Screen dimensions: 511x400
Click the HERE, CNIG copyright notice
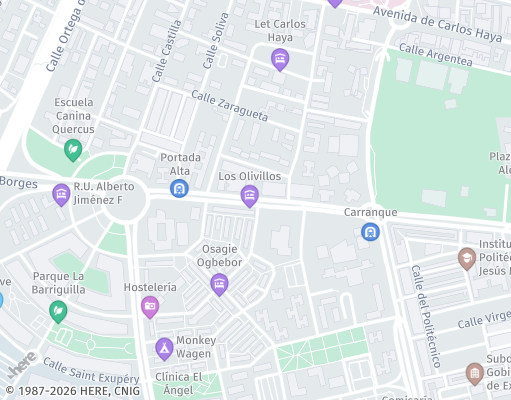(73, 391)
